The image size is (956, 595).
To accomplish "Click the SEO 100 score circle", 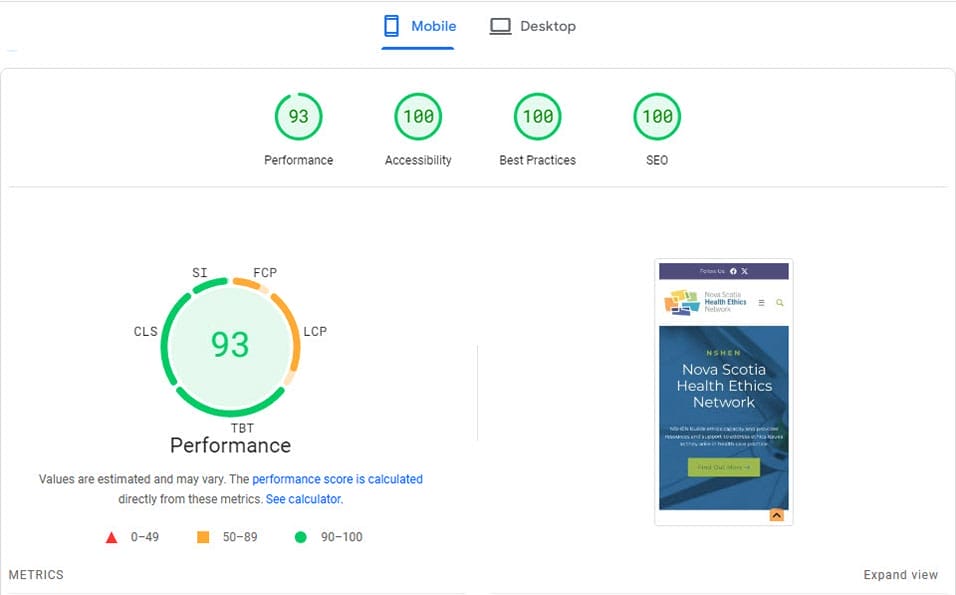I will pos(656,115).
